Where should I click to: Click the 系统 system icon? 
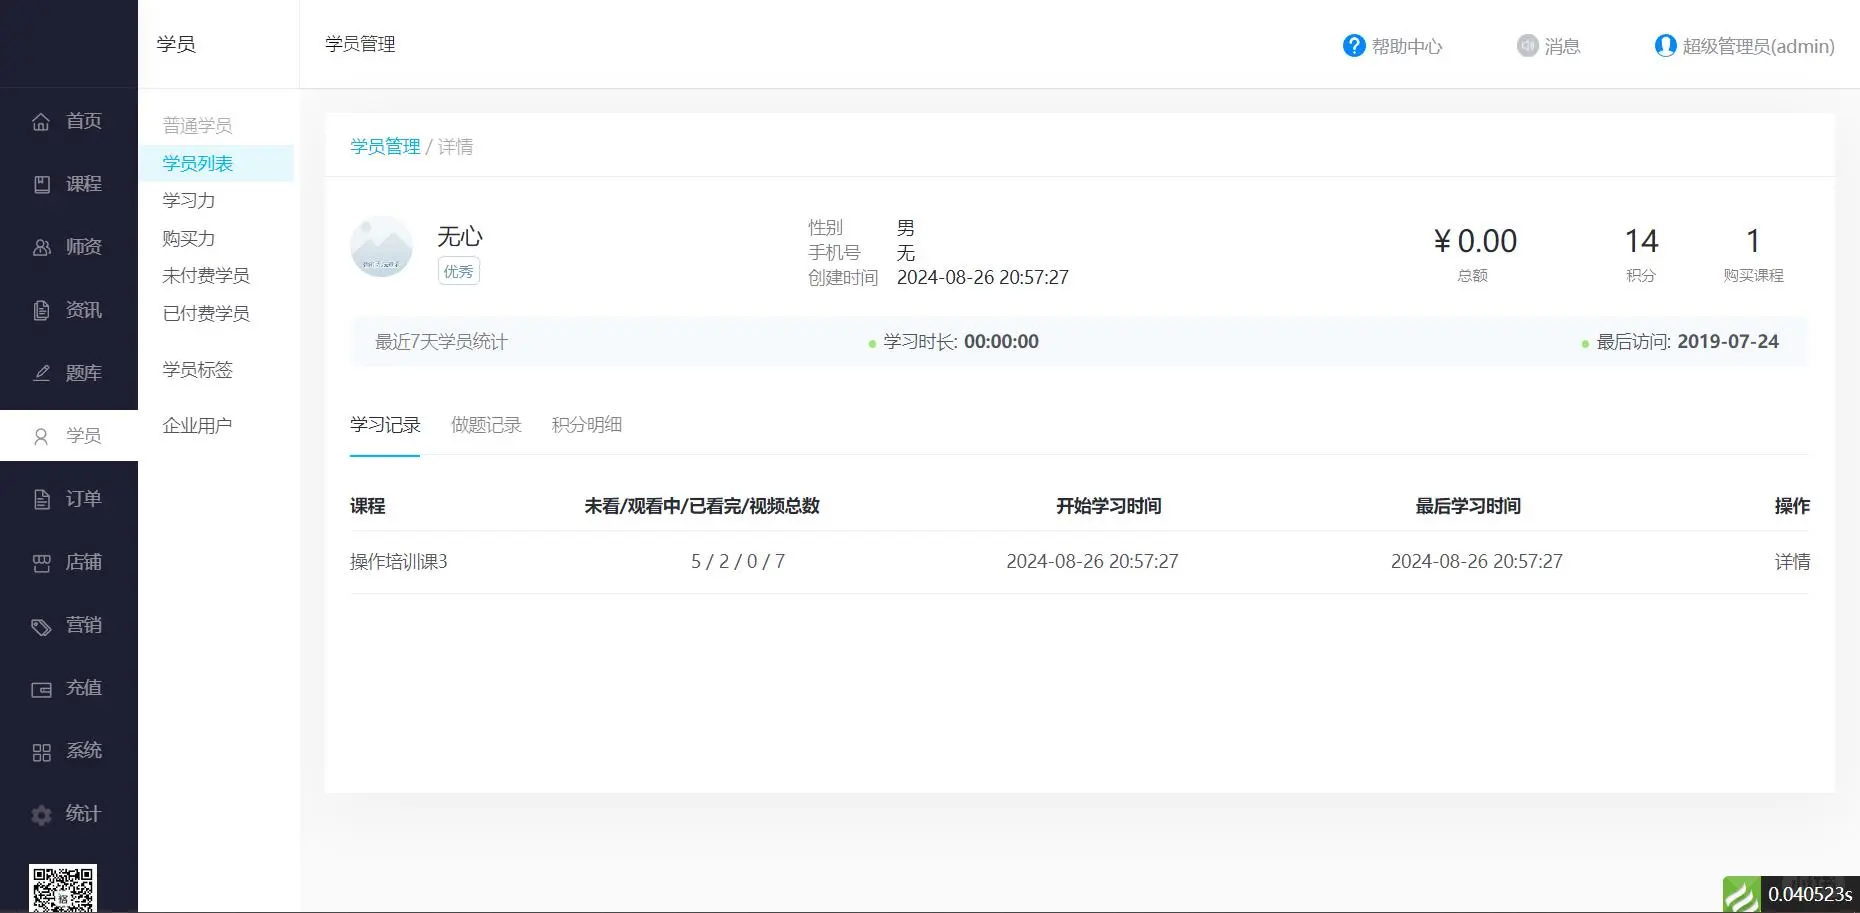click(41, 750)
